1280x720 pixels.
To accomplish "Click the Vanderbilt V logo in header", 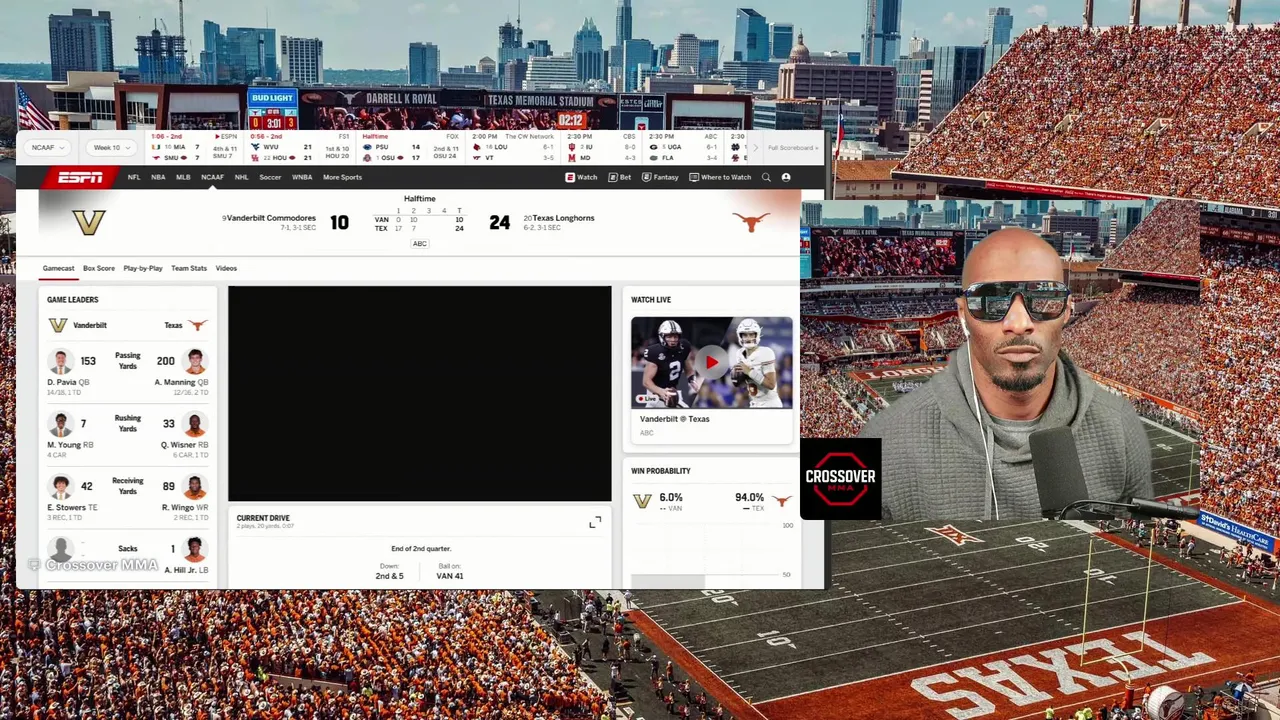I will tap(89, 222).
